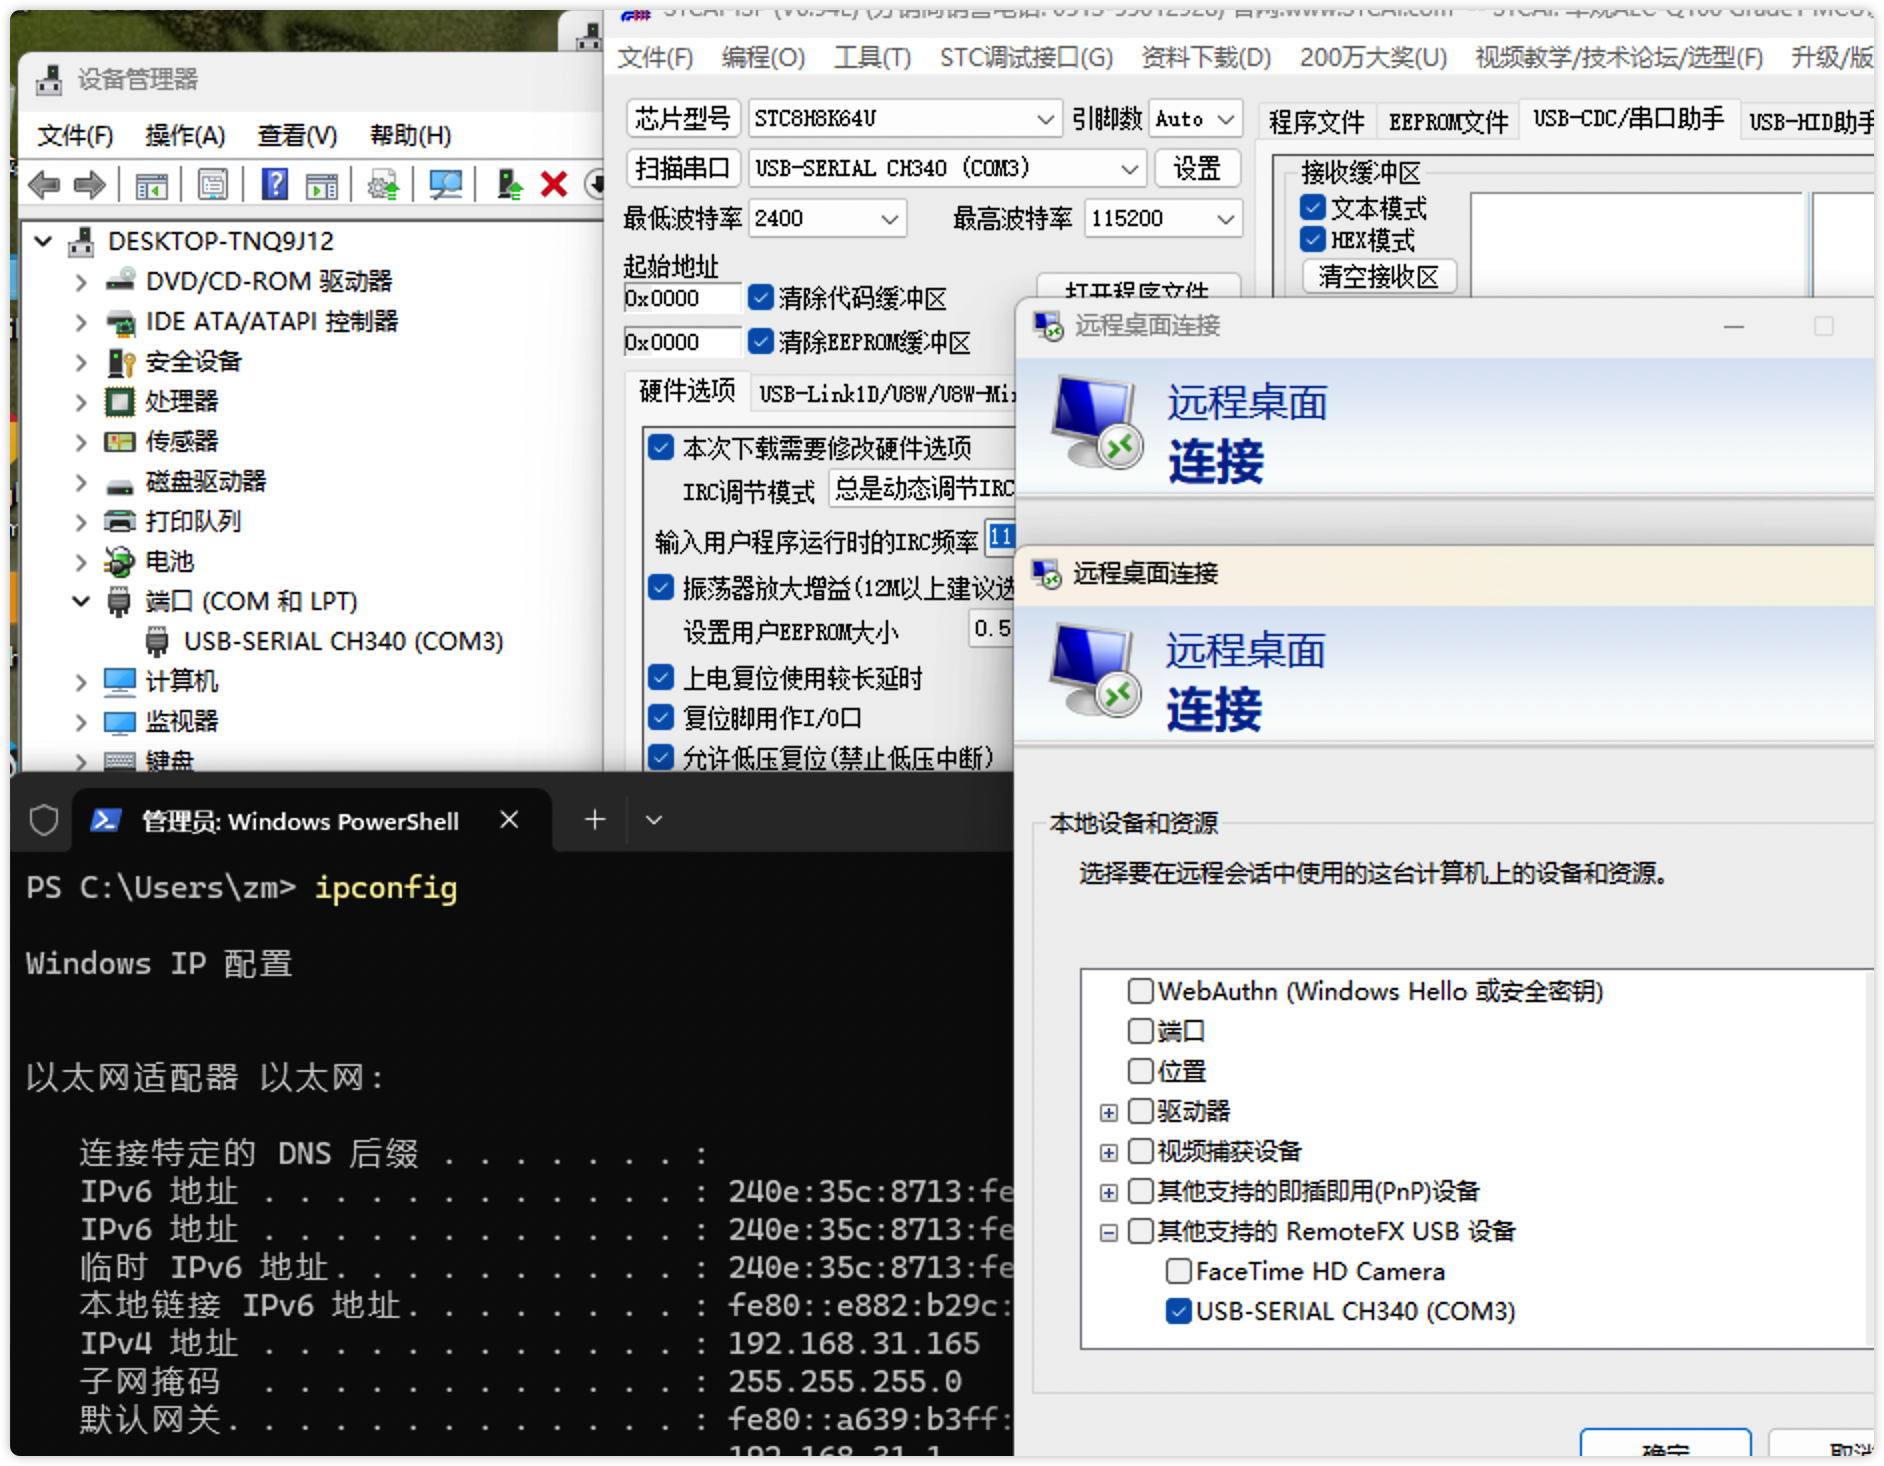The height and width of the screenshot is (1466, 1884).
Task: Open the STC调试接口(G) menu
Action: pyautogui.click(x=1026, y=57)
